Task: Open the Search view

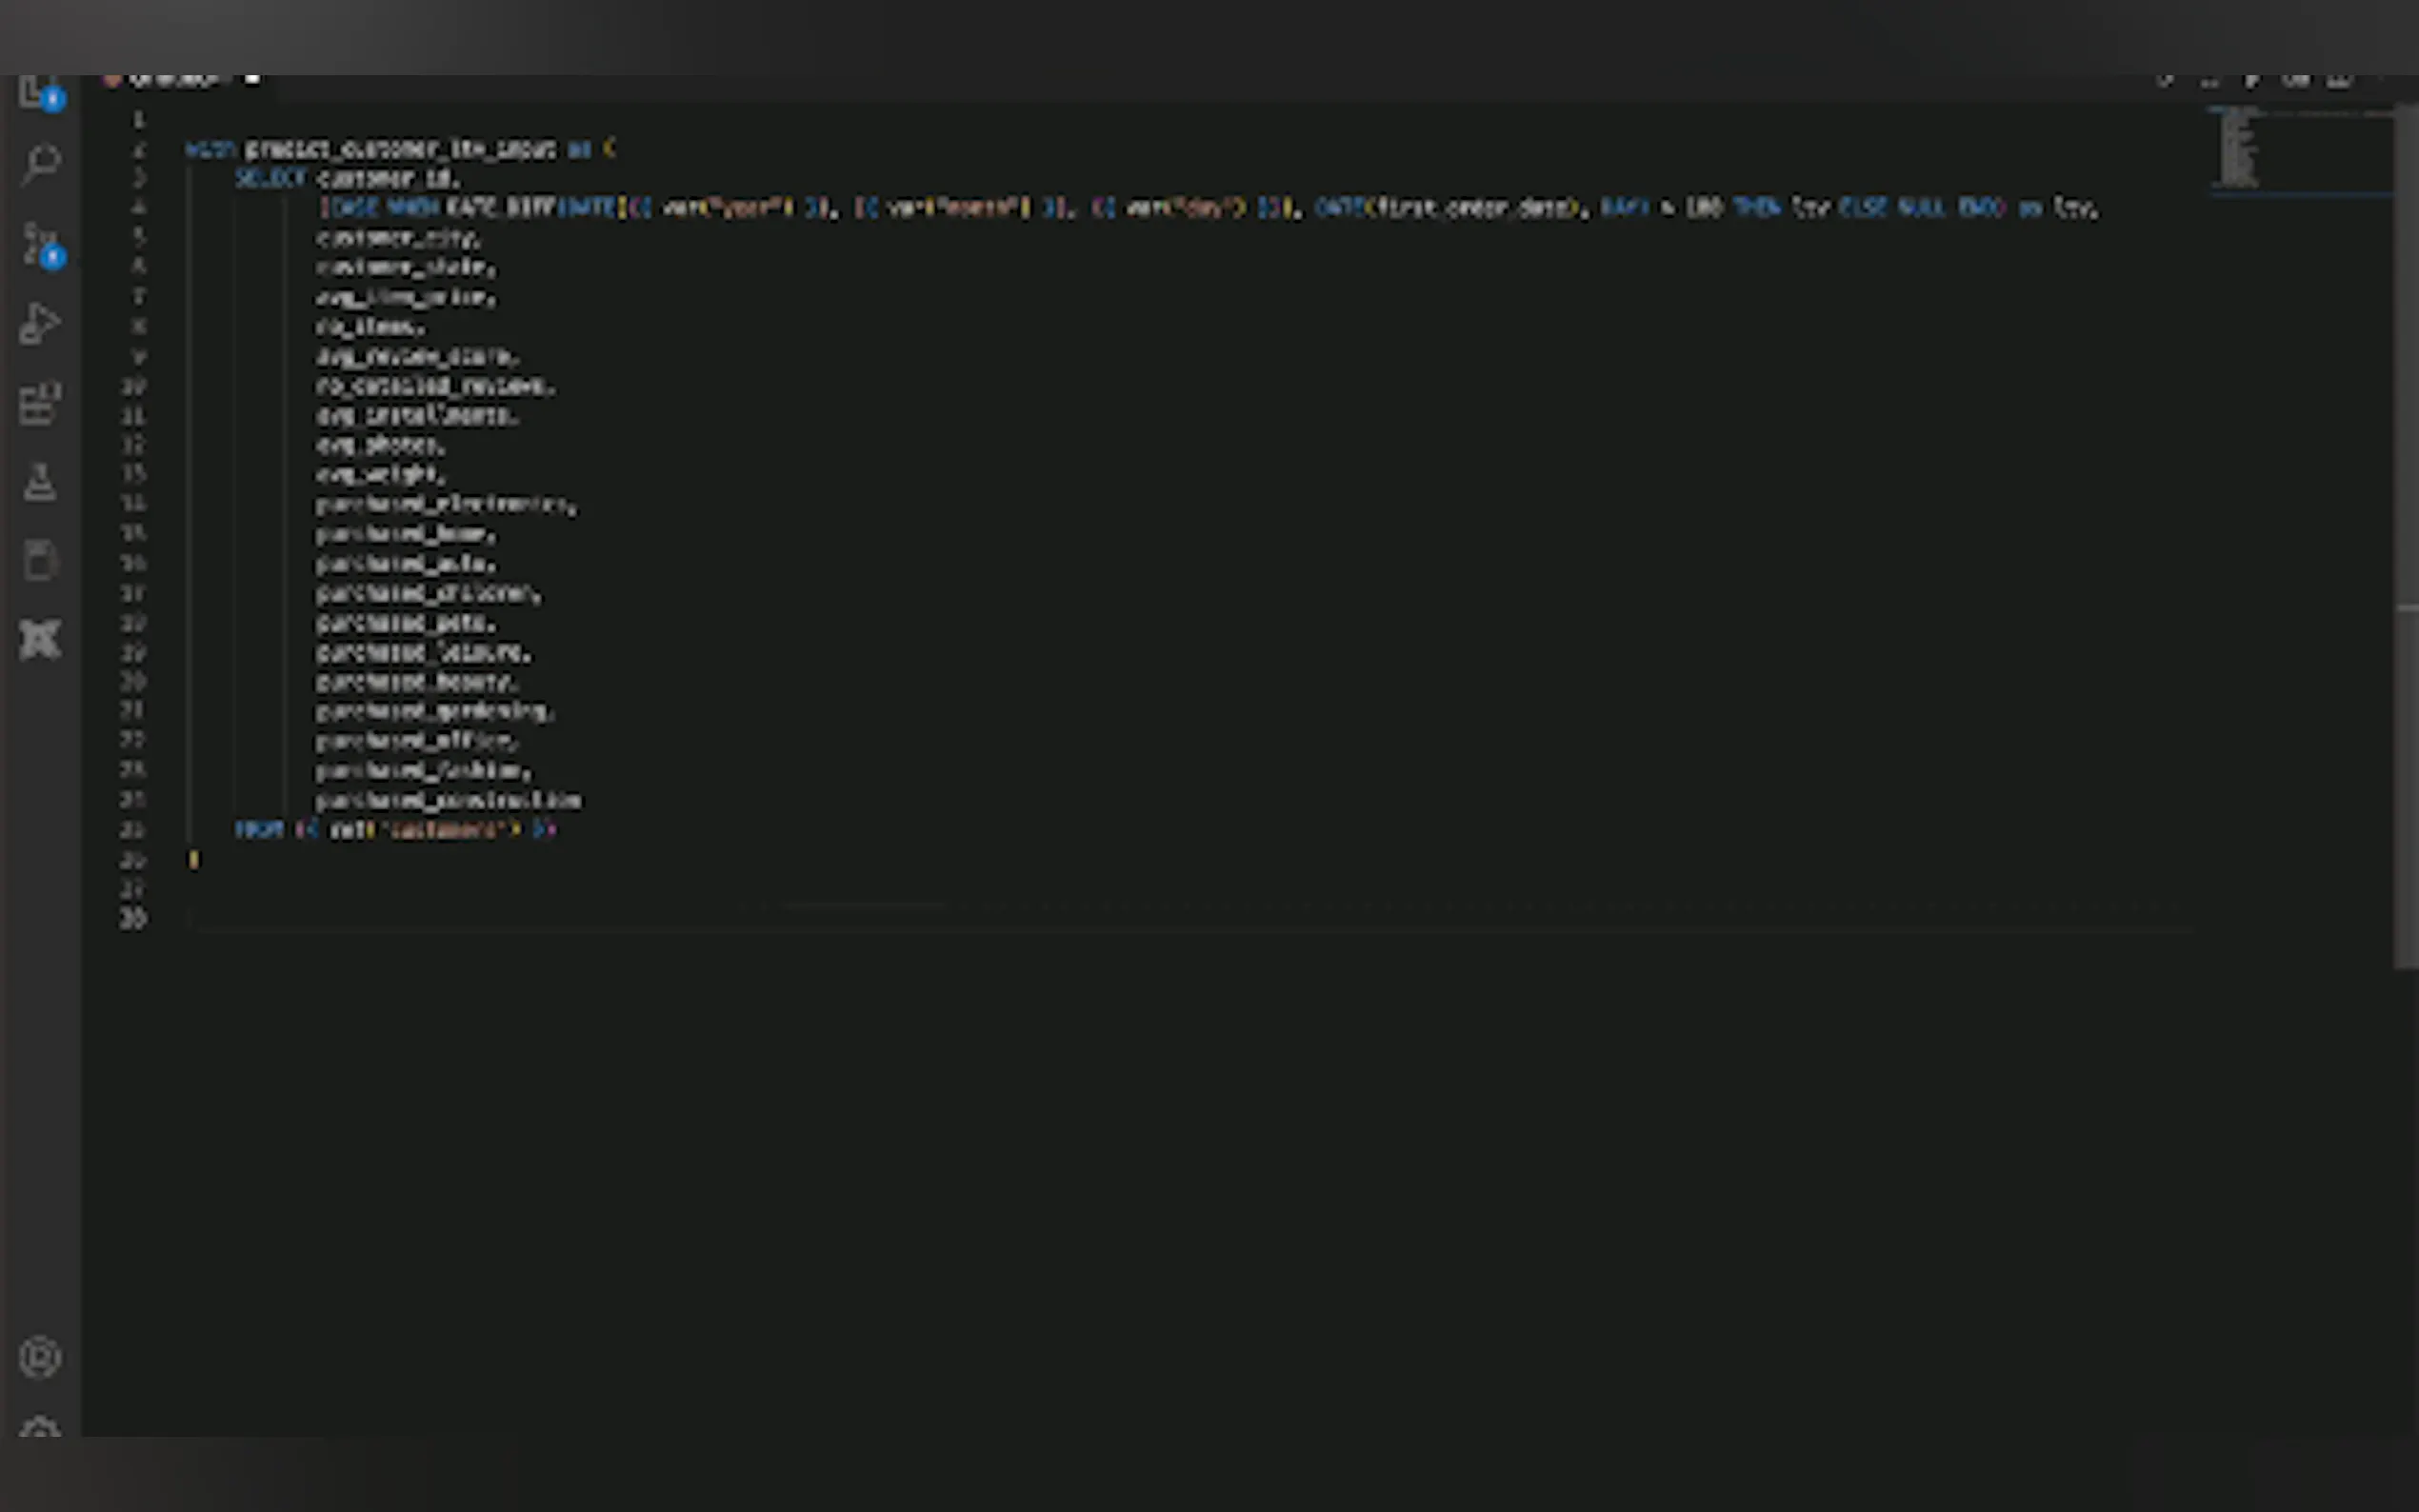Action: (x=40, y=163)
